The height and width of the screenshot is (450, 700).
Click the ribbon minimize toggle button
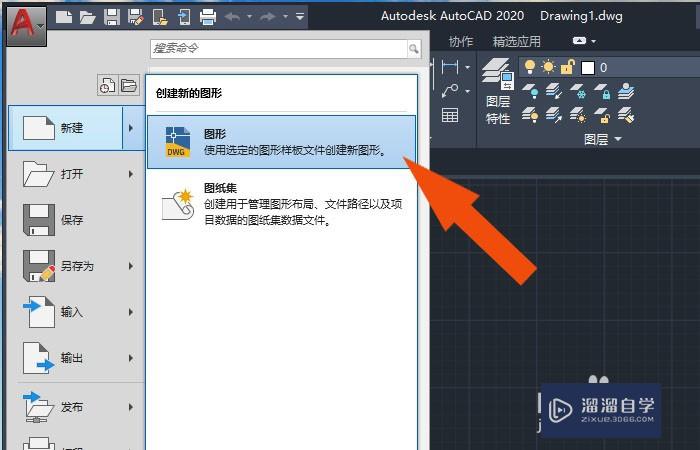tap(579, 41)
